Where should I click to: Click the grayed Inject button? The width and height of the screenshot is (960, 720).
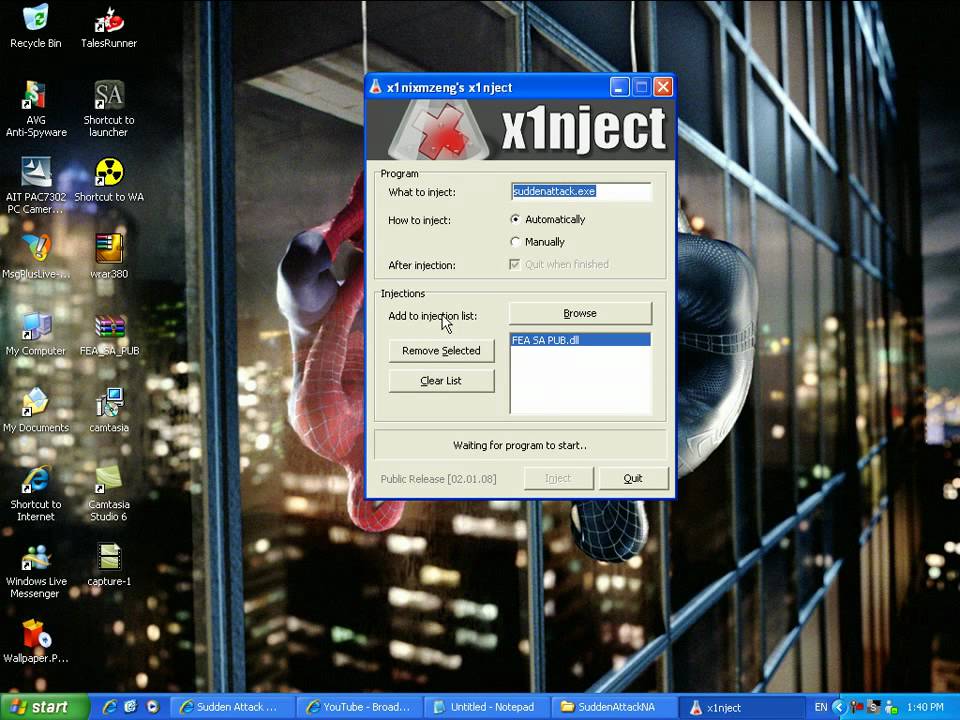click(x=558, y=478)
